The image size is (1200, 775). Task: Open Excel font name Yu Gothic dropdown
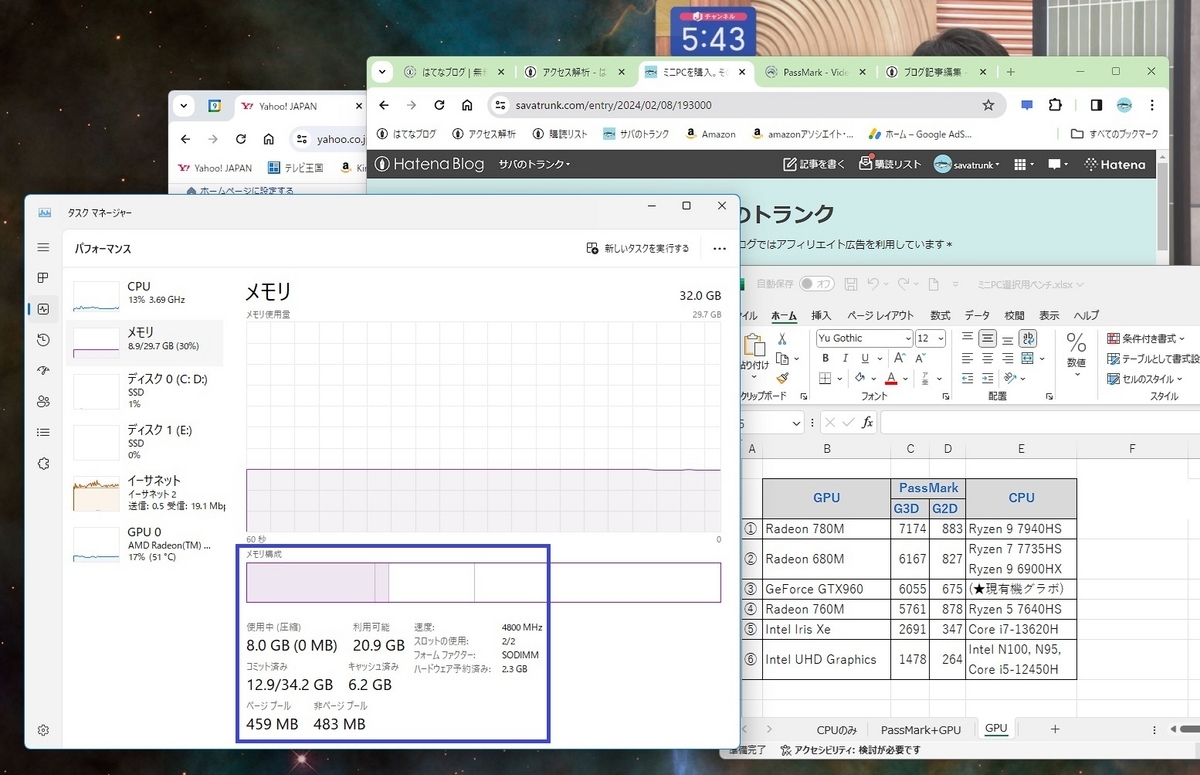[x=907, y=339]
